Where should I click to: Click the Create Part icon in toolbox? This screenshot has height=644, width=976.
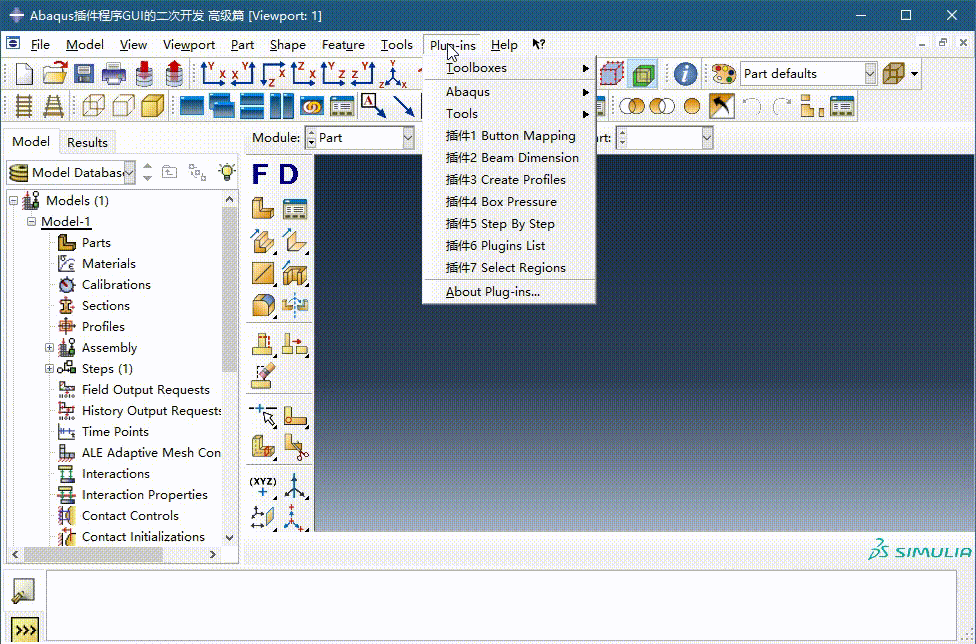[263, 209]
